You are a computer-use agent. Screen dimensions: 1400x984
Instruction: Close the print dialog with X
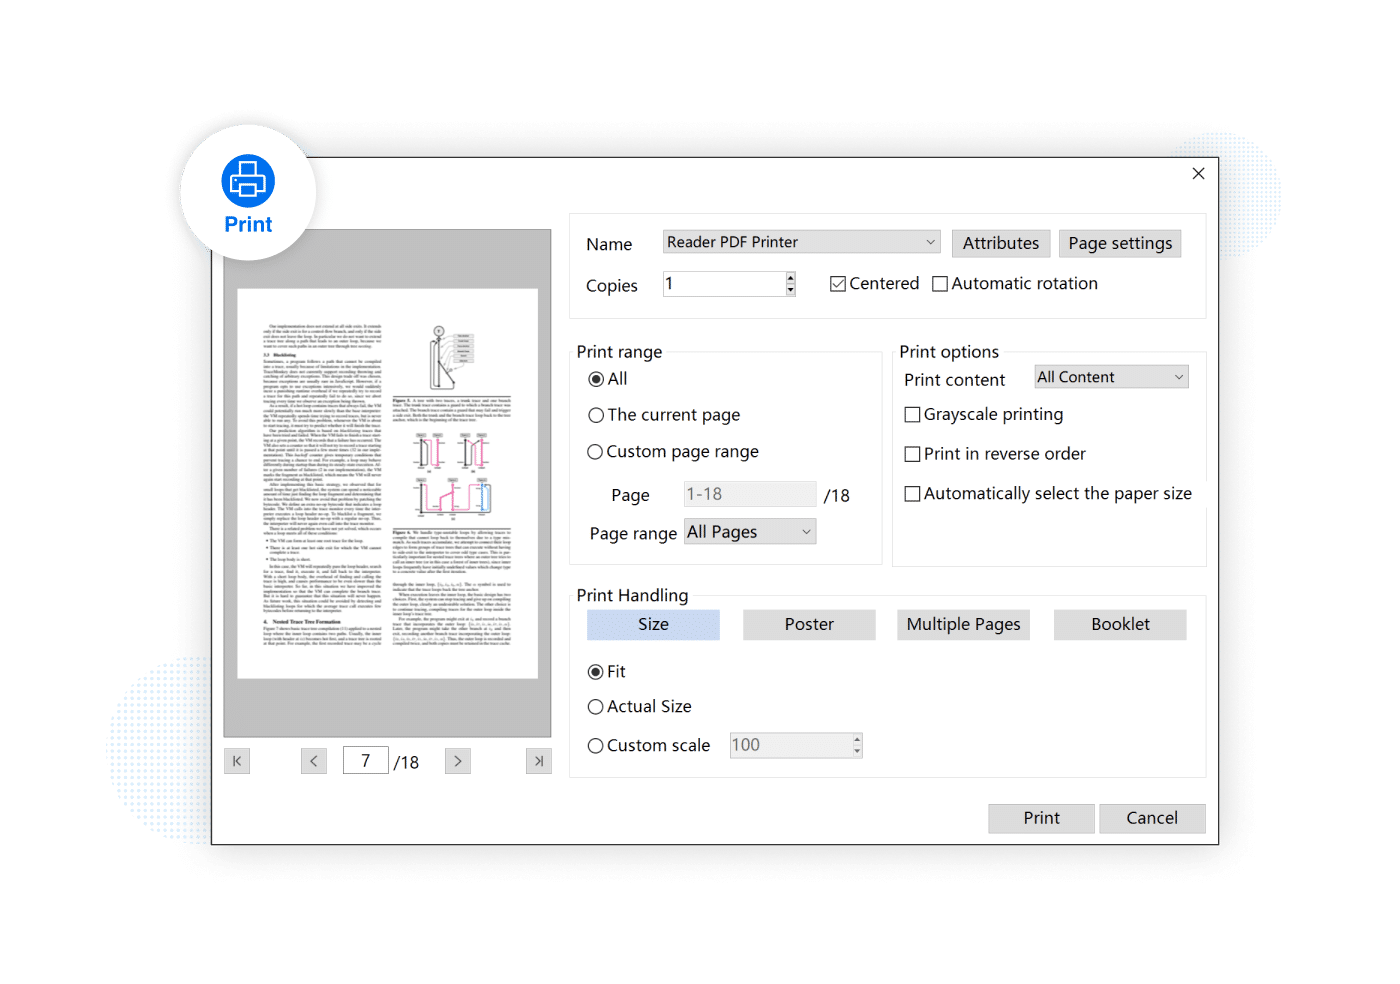(1198, 174)
